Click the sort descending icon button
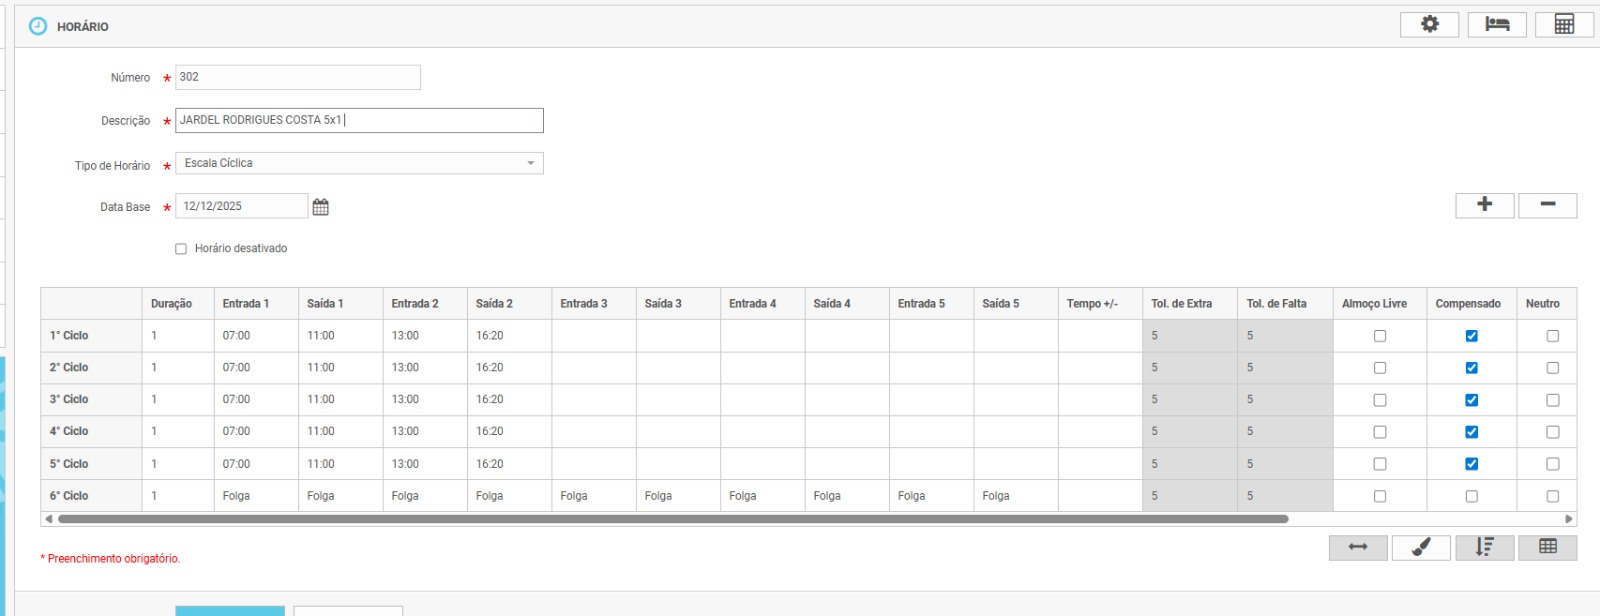The image size is (1600, 616). (x=1484, y=547)
